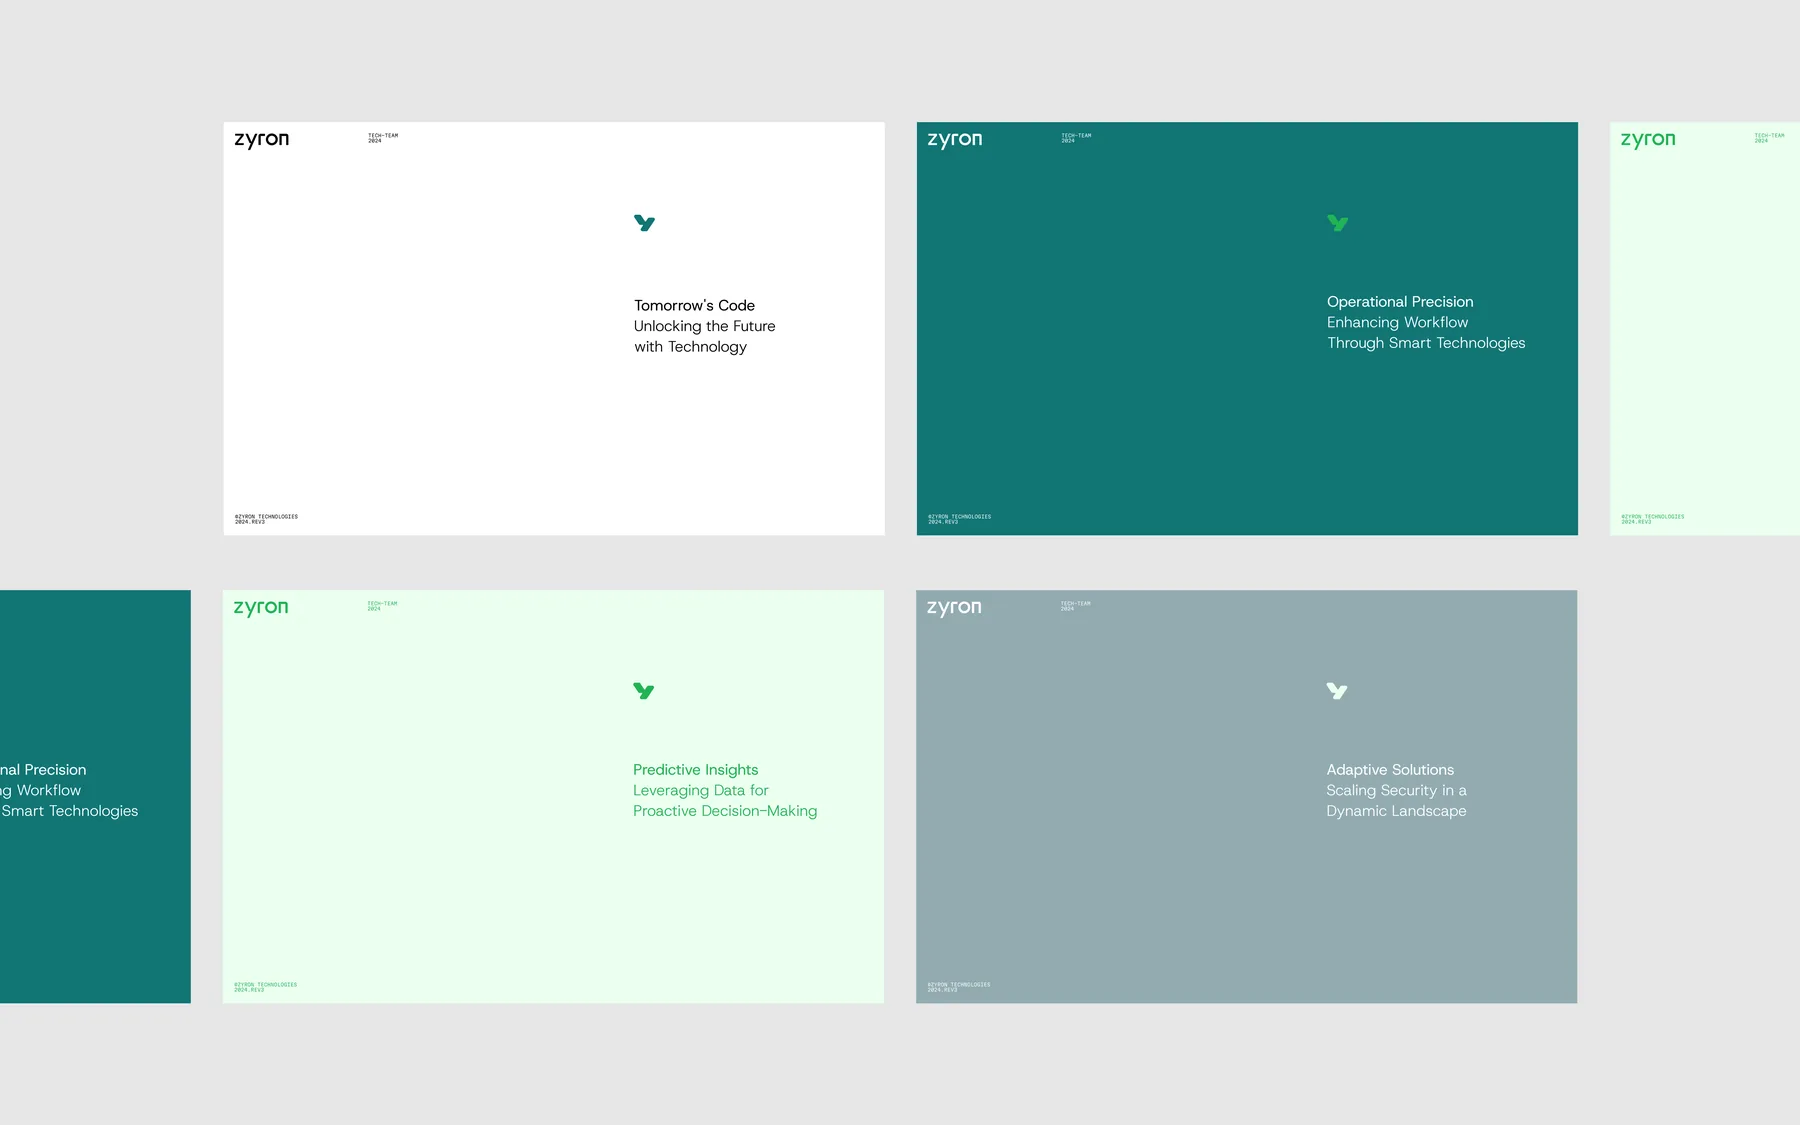Viewport: 1800px width, 1125px height.
Task: Click the 'Proactive Decision-Making' text line
Action: (724, 811)
